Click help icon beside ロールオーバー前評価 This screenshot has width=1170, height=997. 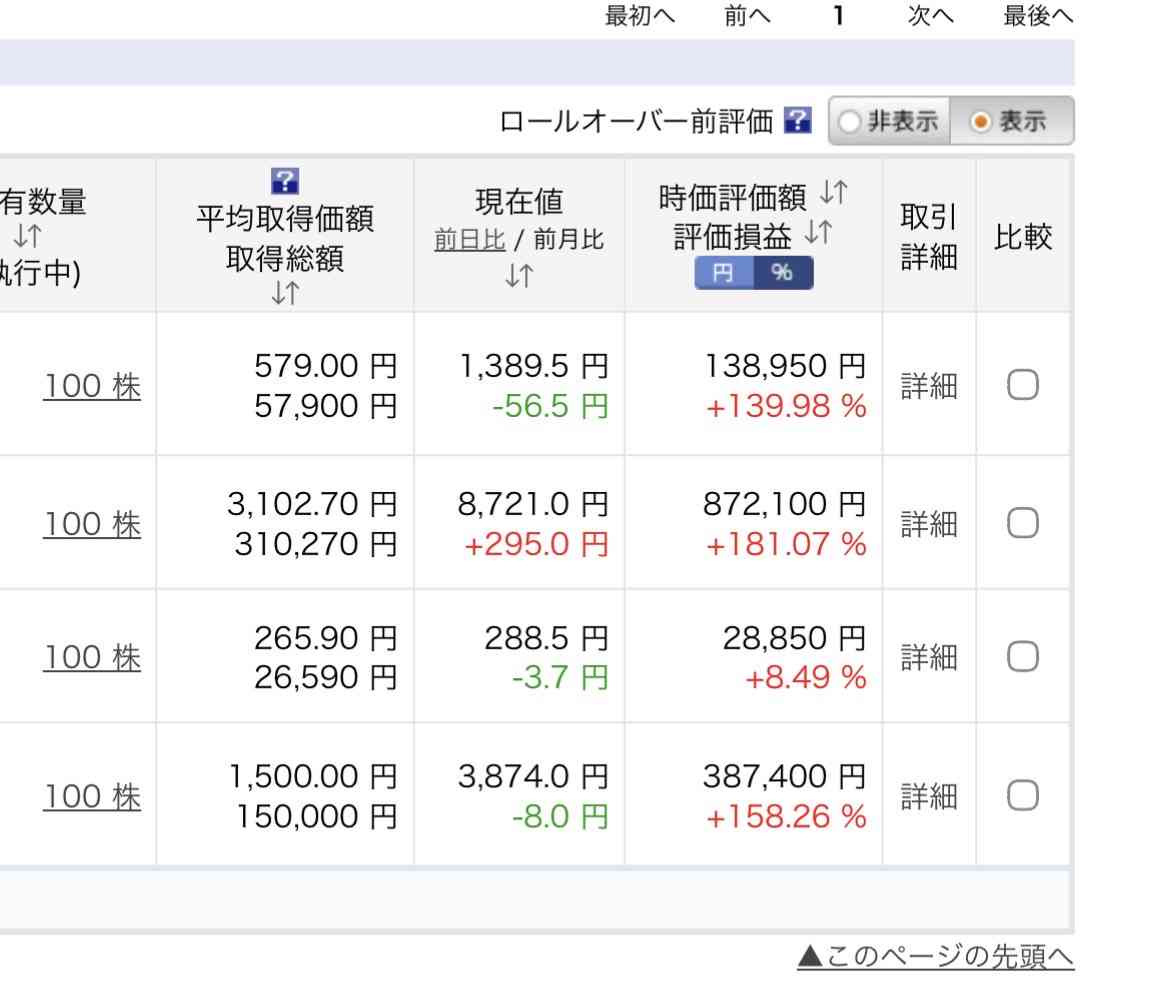[x=797, y=121]
